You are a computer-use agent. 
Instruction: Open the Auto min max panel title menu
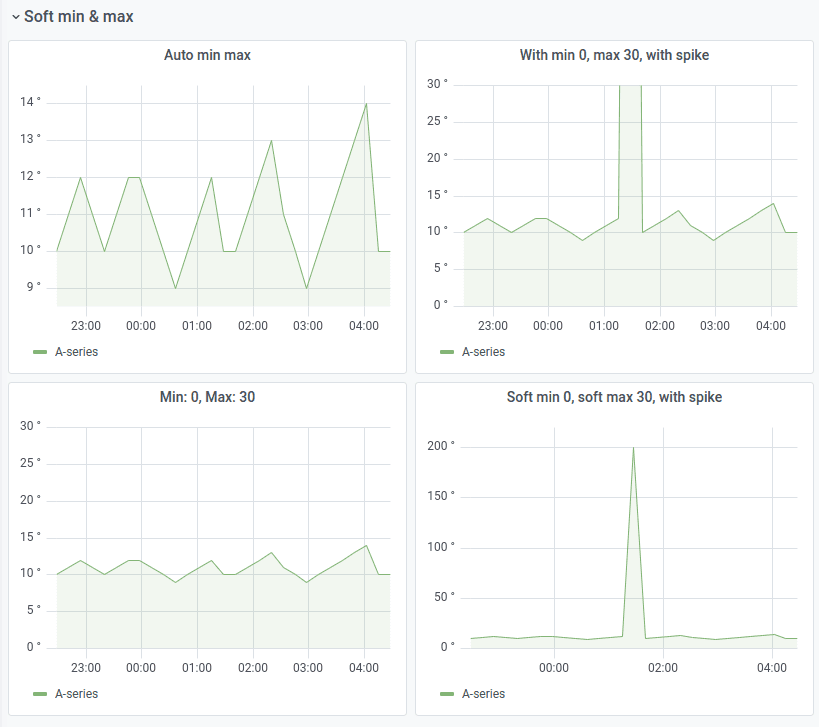coord(207,55)
